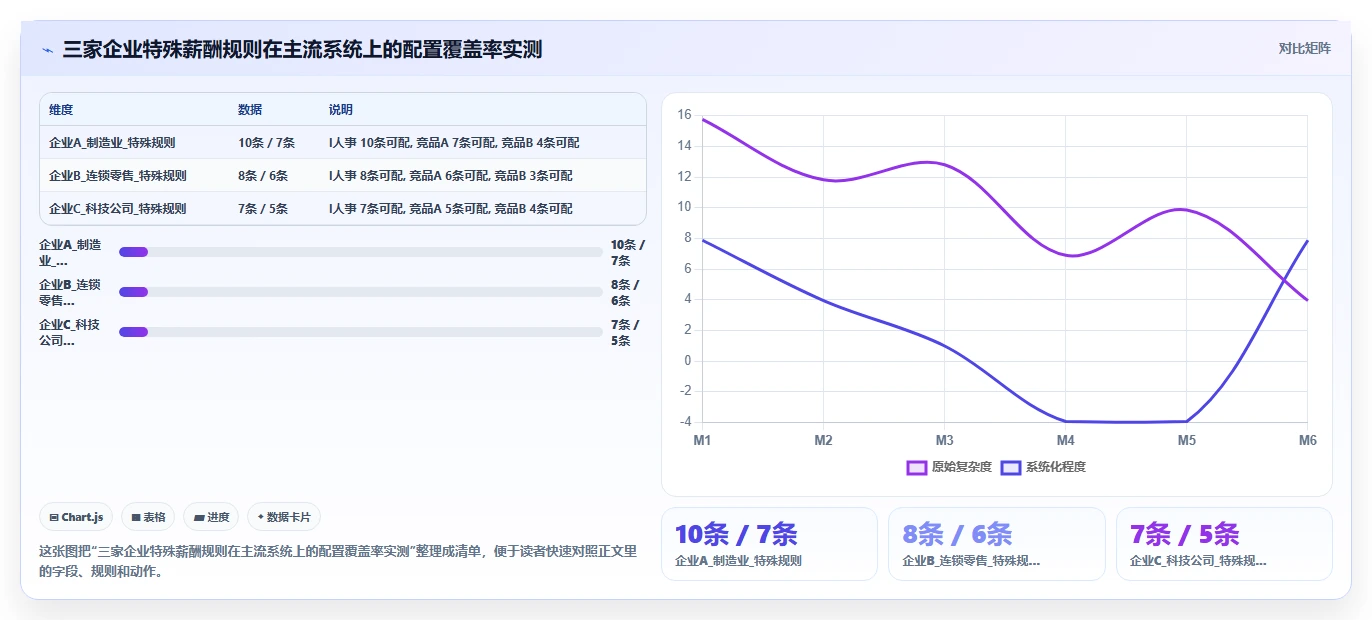The width and height of the screenshot is (1372, 620).
Task: Click the M1 x-axis label
Action: coord(702,440)
